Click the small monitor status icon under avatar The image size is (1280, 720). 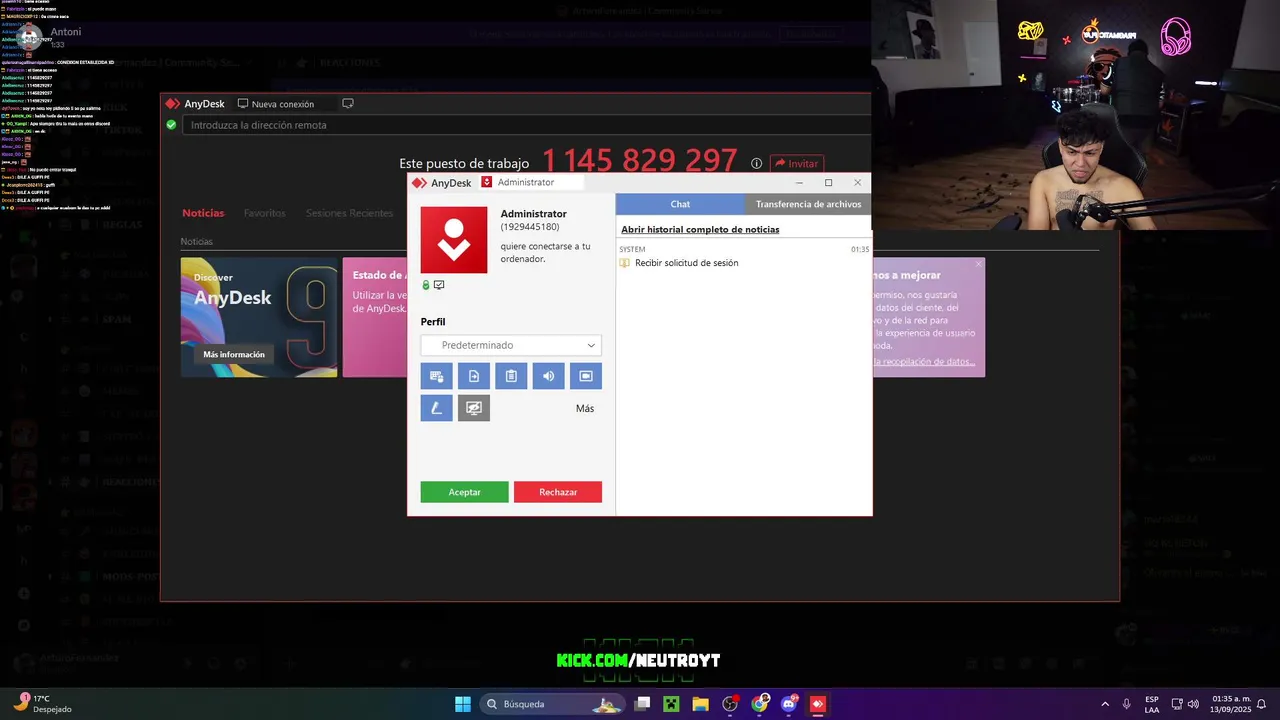pyautogui.click(x=439, y=285)
